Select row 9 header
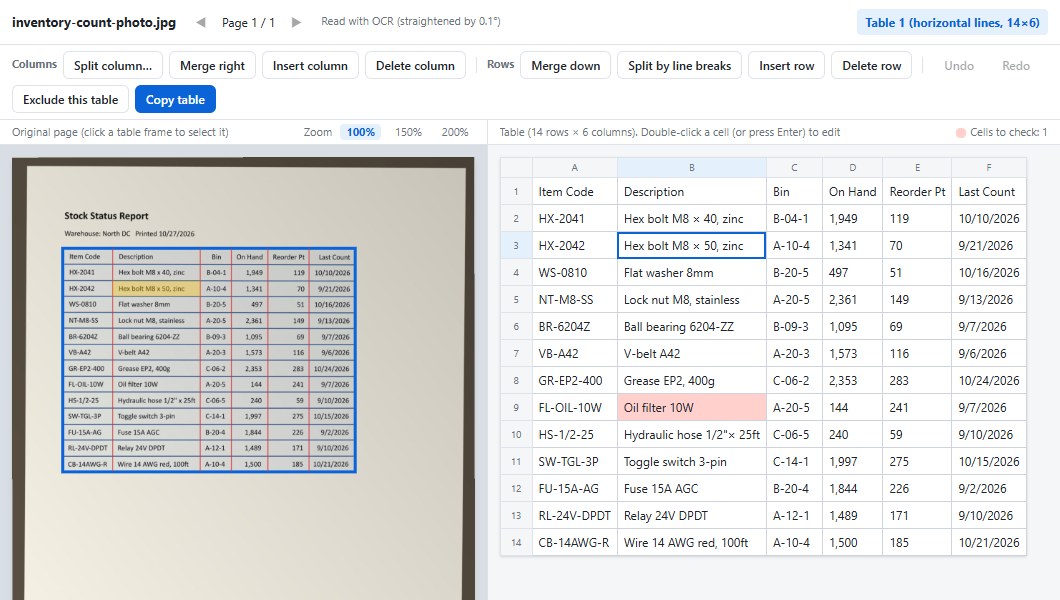Viewport: 1060px width, 600px height. coord(516,407)
